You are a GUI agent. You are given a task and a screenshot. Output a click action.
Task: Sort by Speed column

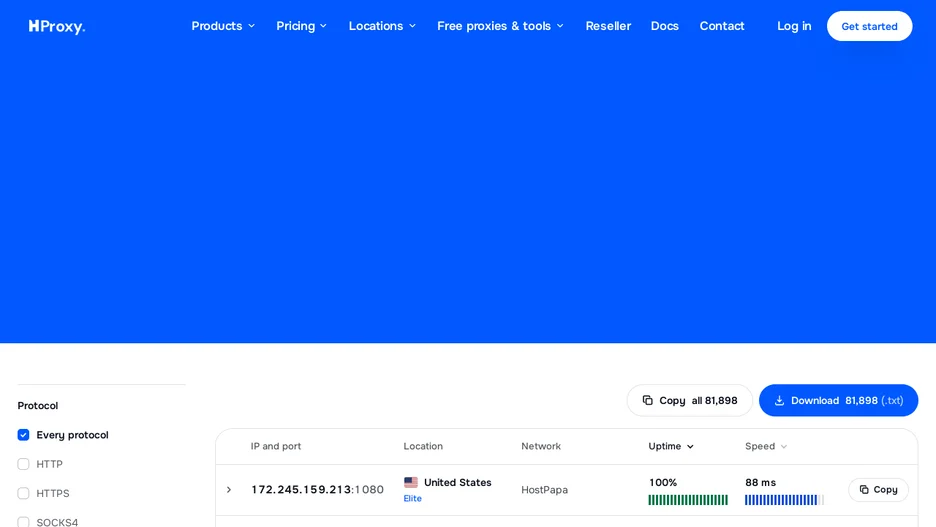766,446
